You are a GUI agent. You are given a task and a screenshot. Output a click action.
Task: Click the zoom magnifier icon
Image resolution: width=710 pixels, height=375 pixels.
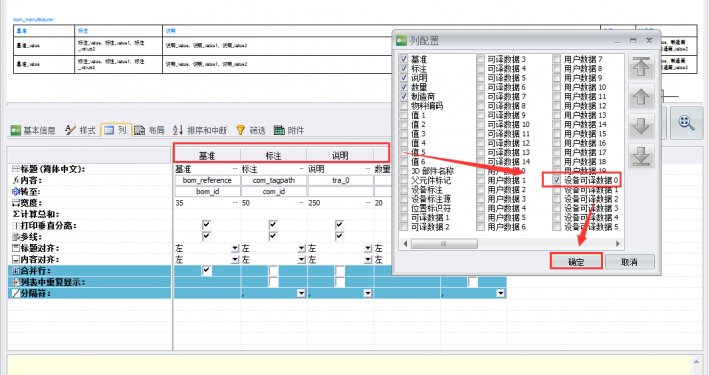[686, 123]
